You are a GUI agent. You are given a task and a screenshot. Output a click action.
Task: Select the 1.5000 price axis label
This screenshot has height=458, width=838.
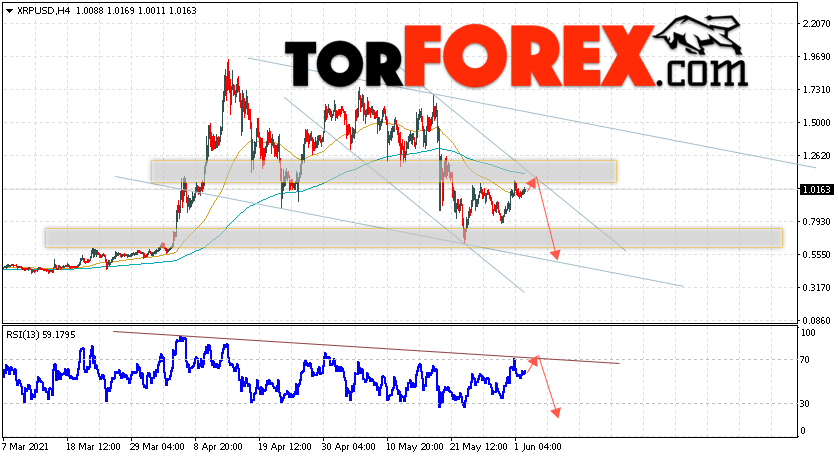point(817,123)
